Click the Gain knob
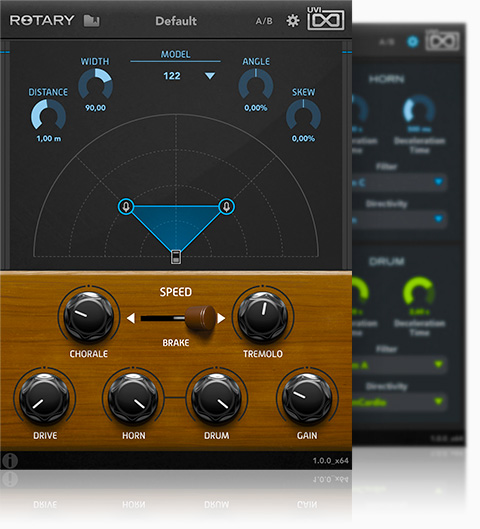The image size is (480, 529). pos(307,398)
